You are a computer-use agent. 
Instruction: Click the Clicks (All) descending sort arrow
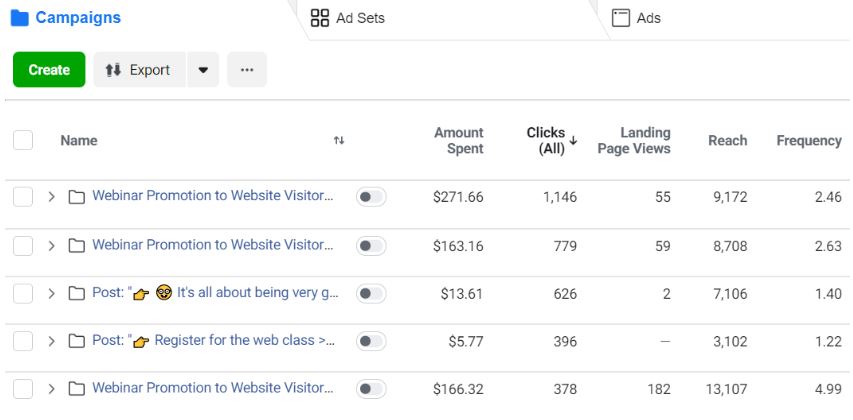coord(573,141)
